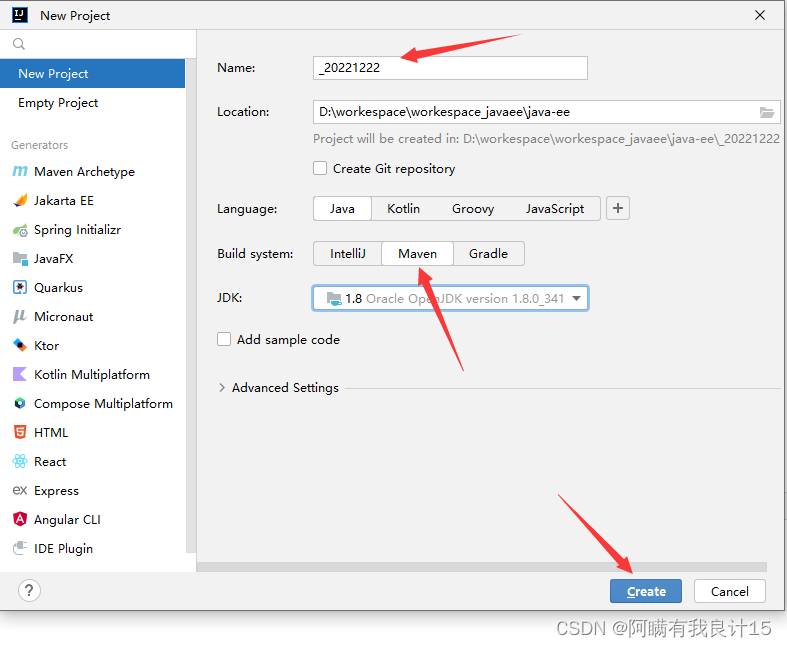This screenshot has width=787, height=647.
Task: Select the IDE Plugin generator label
Action: point(63,549)
